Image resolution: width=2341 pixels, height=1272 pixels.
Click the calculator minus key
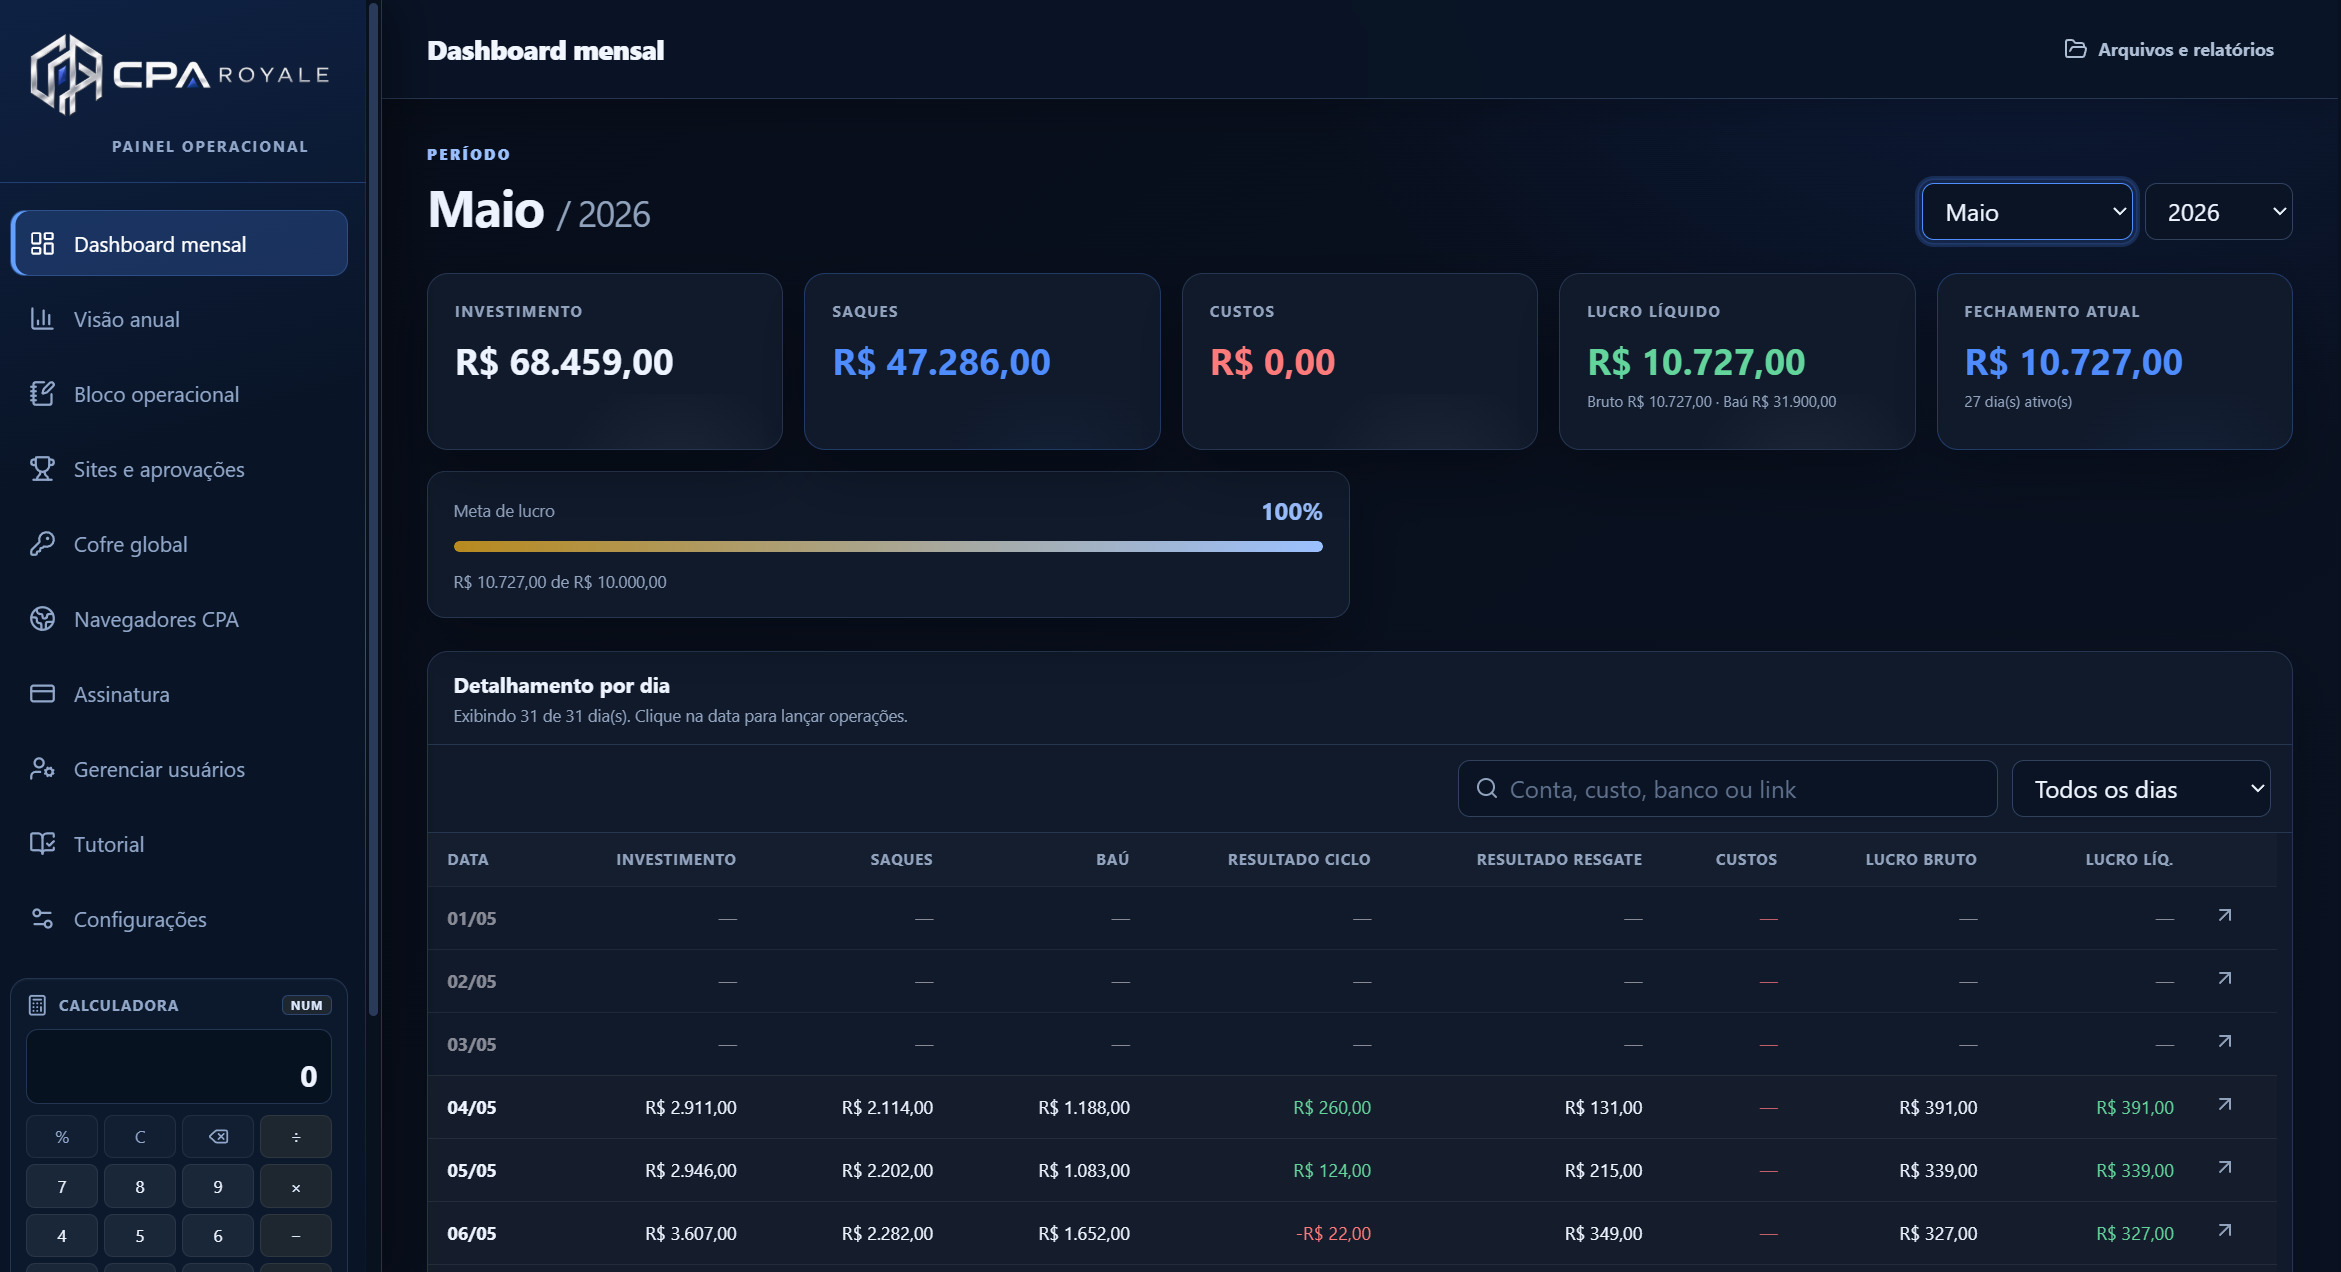click(x=296, y=1236)
